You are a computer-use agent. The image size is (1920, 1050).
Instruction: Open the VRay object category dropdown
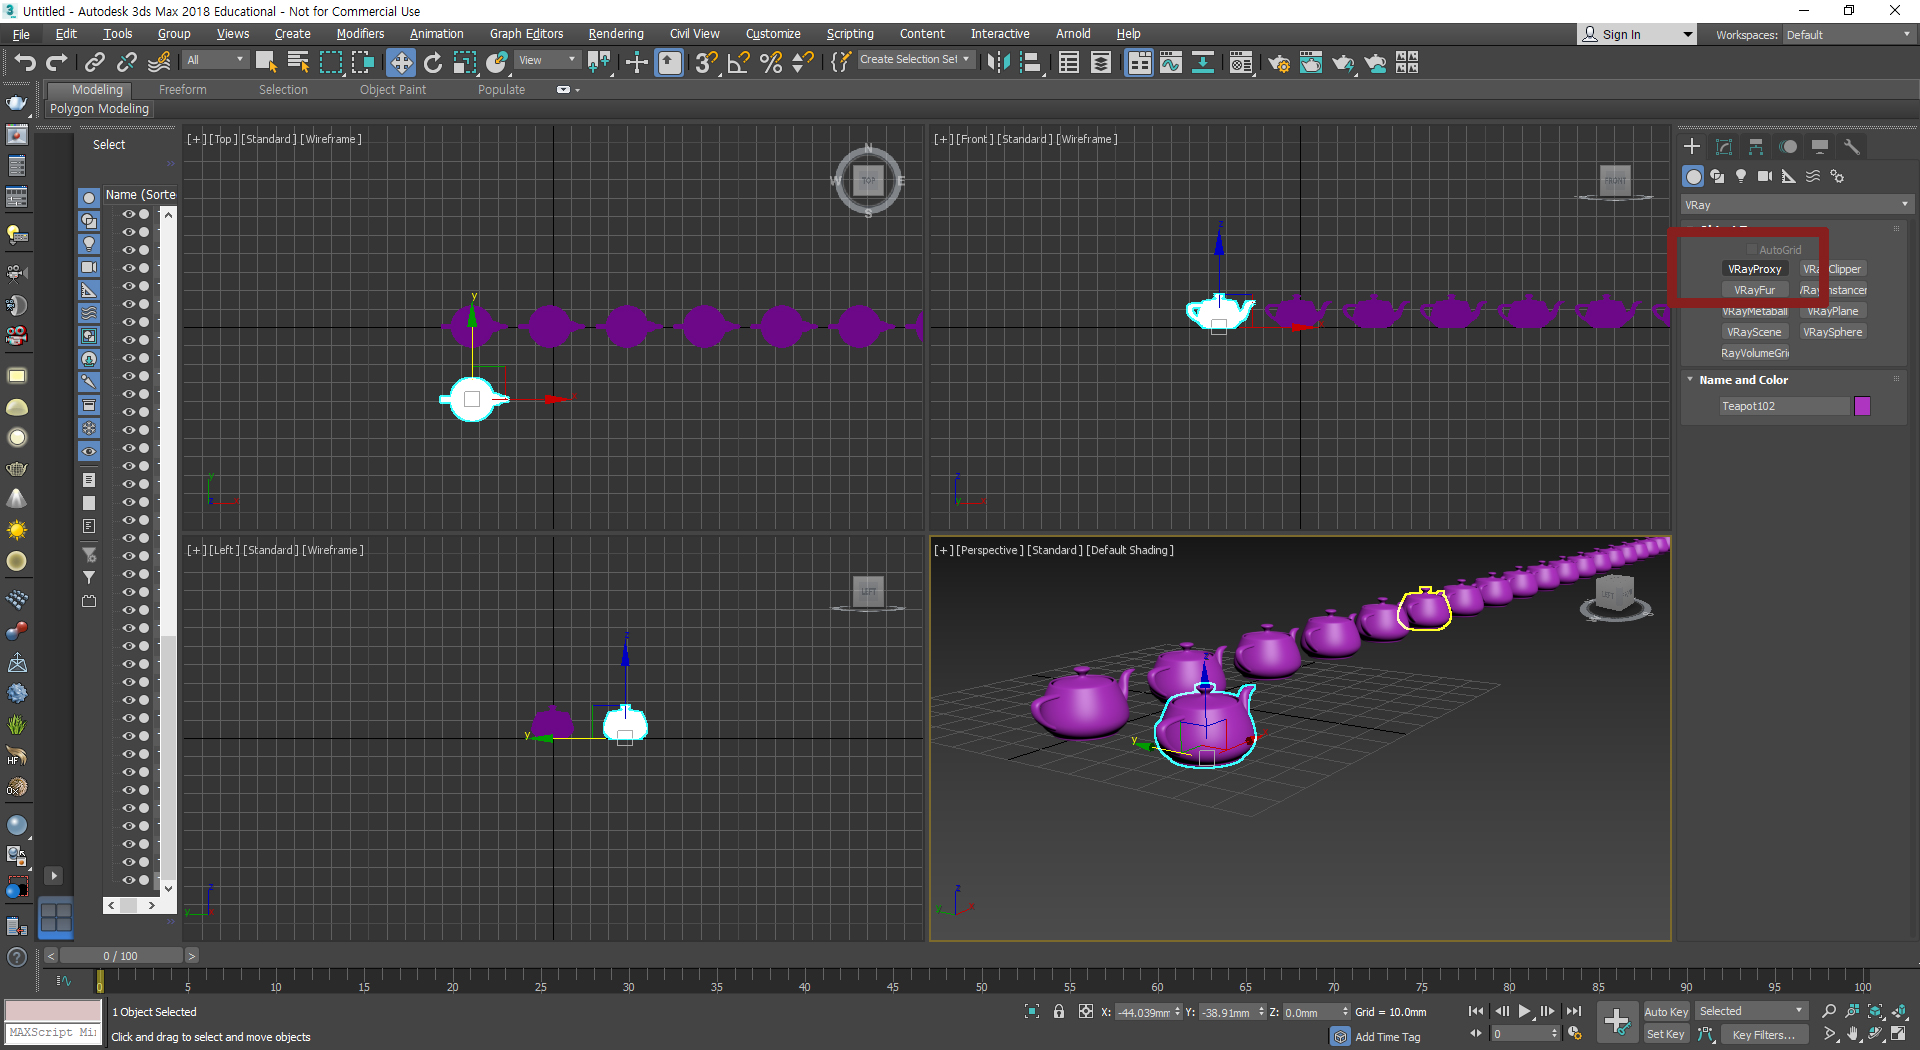click(x=1796, y=205)
